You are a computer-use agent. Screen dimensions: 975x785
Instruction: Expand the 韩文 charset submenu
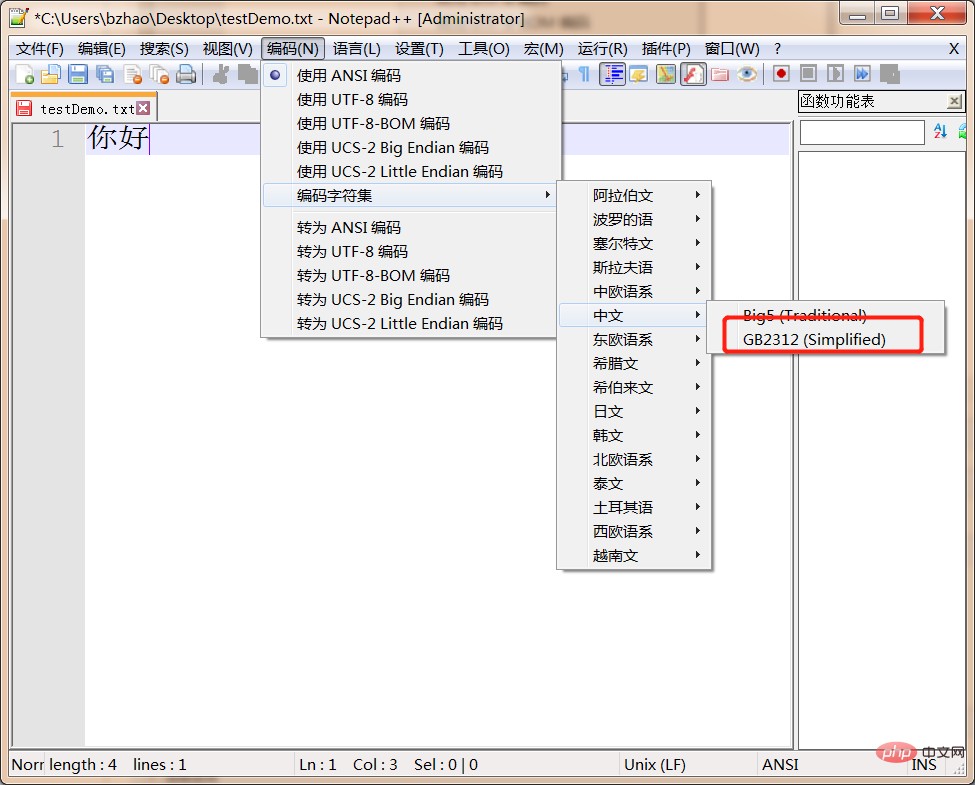[634, 435]
